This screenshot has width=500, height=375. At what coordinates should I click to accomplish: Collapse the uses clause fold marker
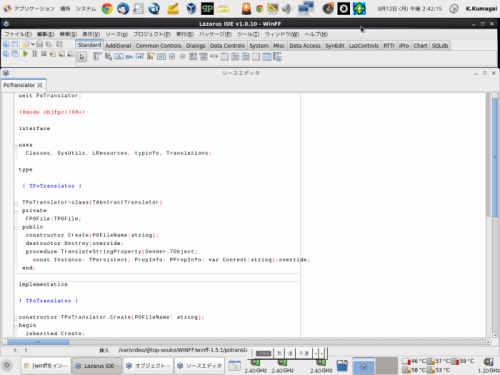click(x=16, y=146)
